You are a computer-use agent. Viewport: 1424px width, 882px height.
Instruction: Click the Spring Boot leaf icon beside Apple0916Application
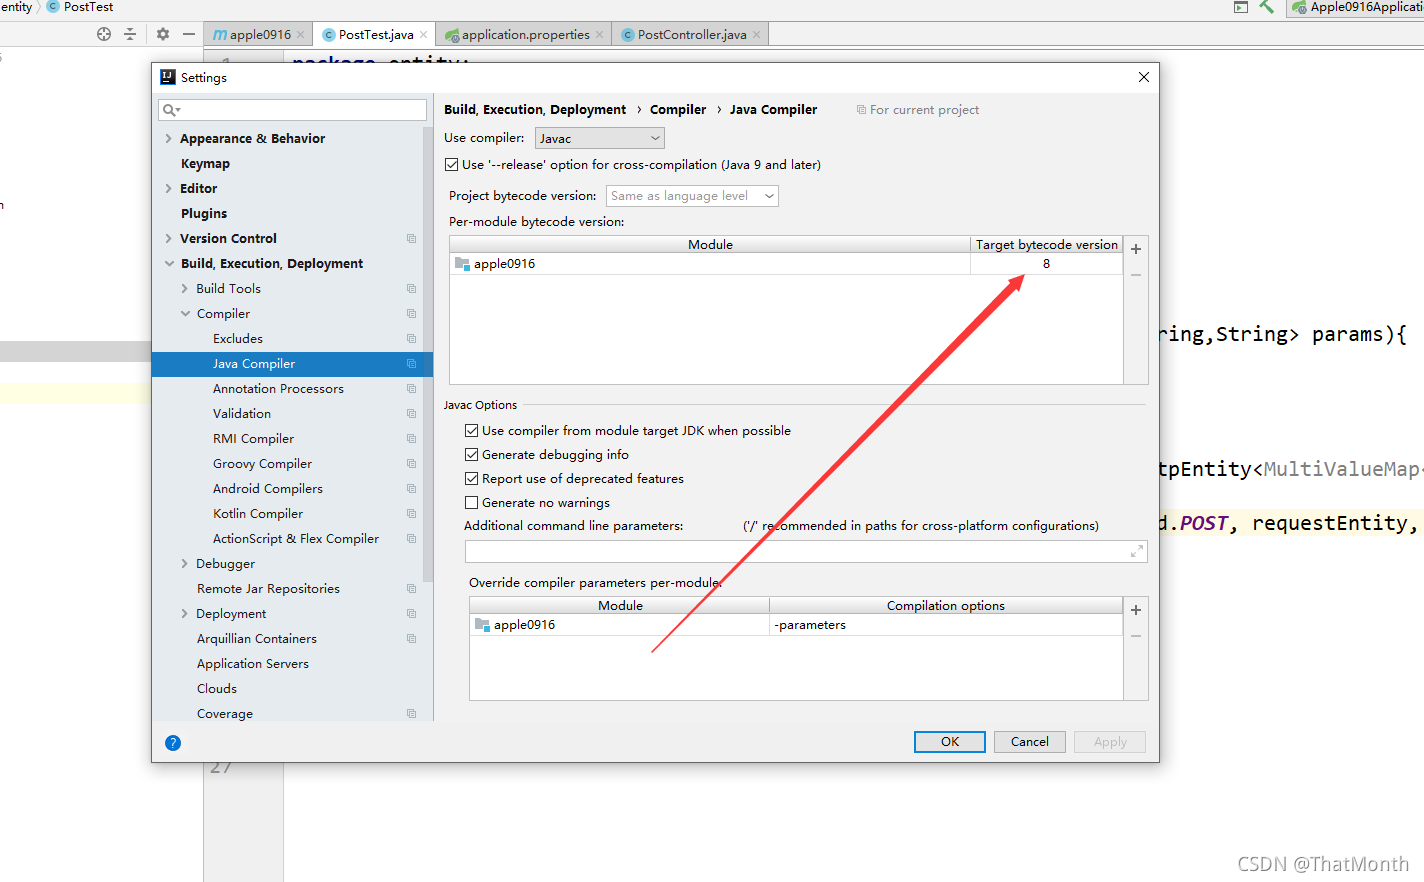pyautogui.click(x=1299, y=7)
